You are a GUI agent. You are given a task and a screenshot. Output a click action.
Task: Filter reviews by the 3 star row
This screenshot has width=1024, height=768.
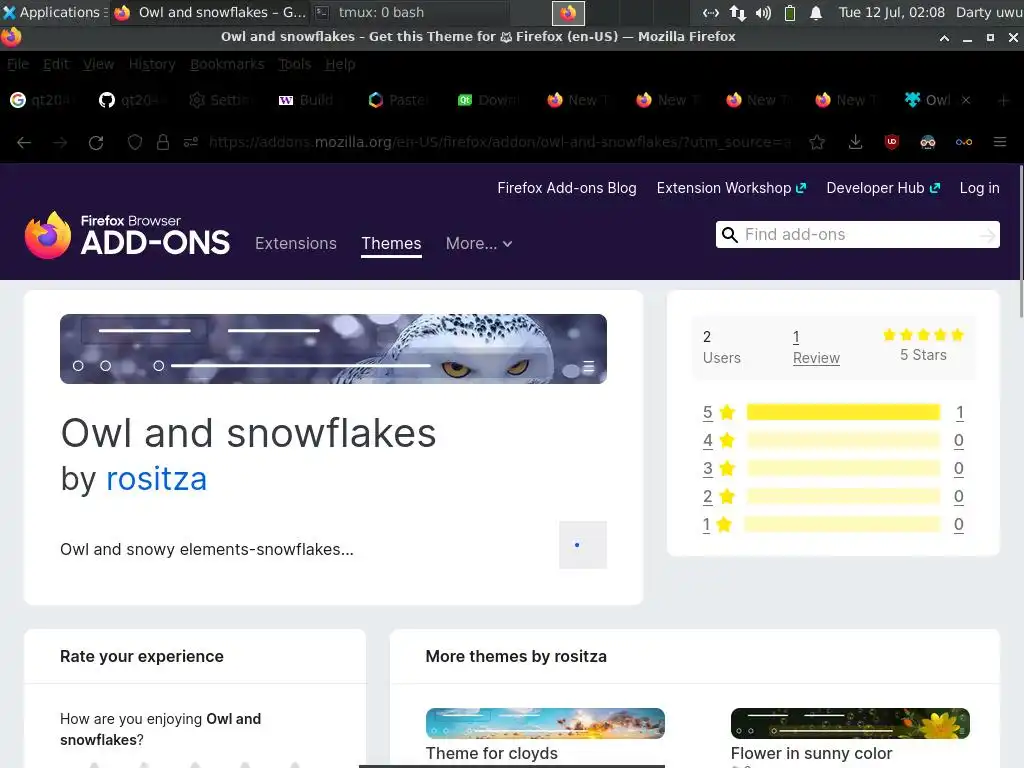click(833, 468)
